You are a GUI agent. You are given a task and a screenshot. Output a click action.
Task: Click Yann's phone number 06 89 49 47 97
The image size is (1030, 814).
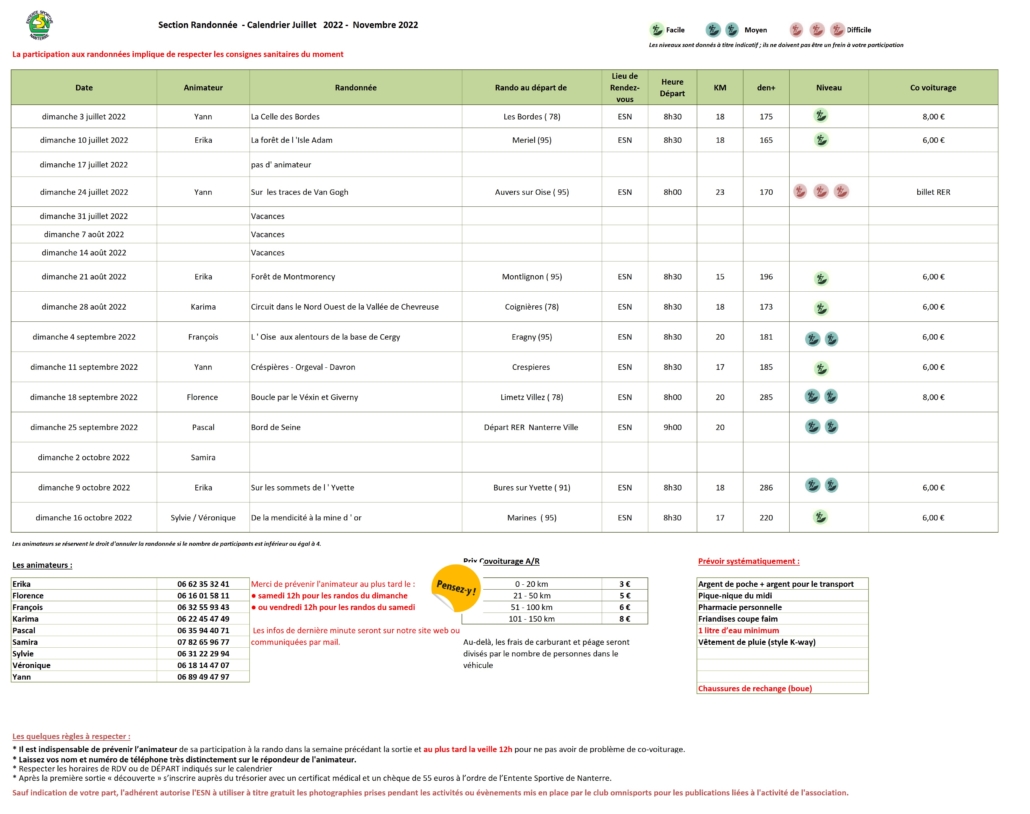click(x=203, y=677)
